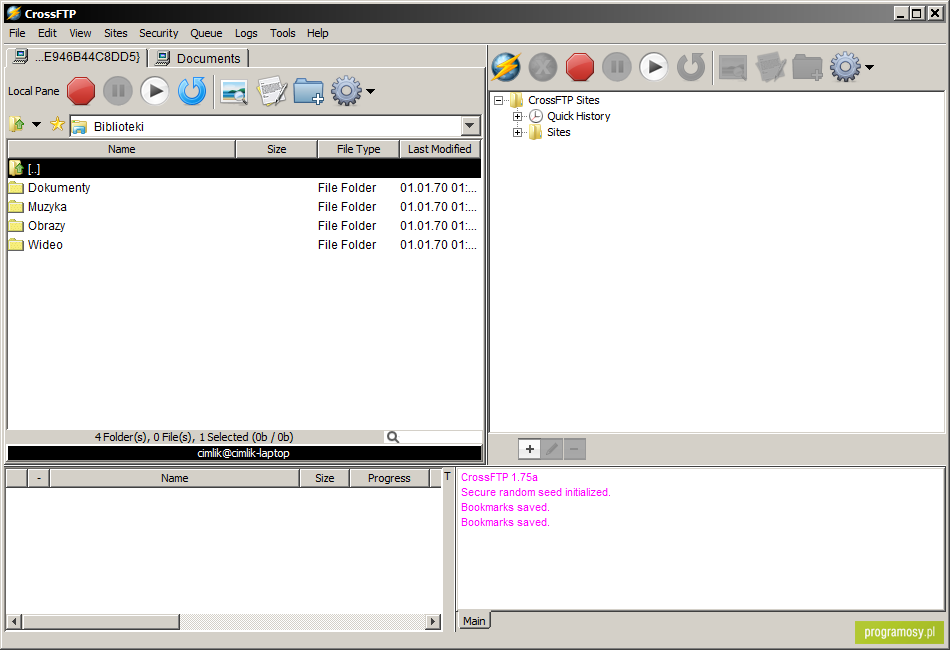Switch to the ...E946B44C8DD5} tab
This screenshot has width=950, height=650.
click(78, 58)
